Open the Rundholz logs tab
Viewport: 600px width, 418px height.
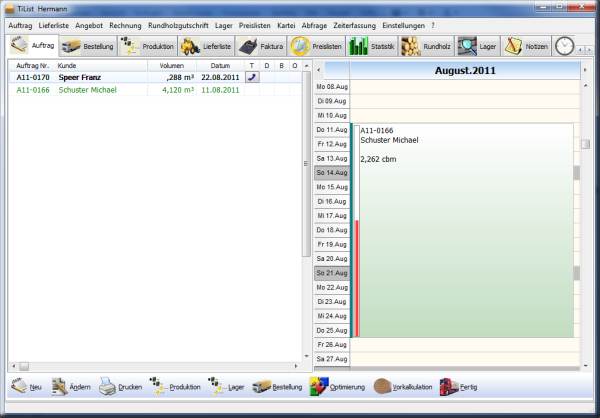[426, 46]
